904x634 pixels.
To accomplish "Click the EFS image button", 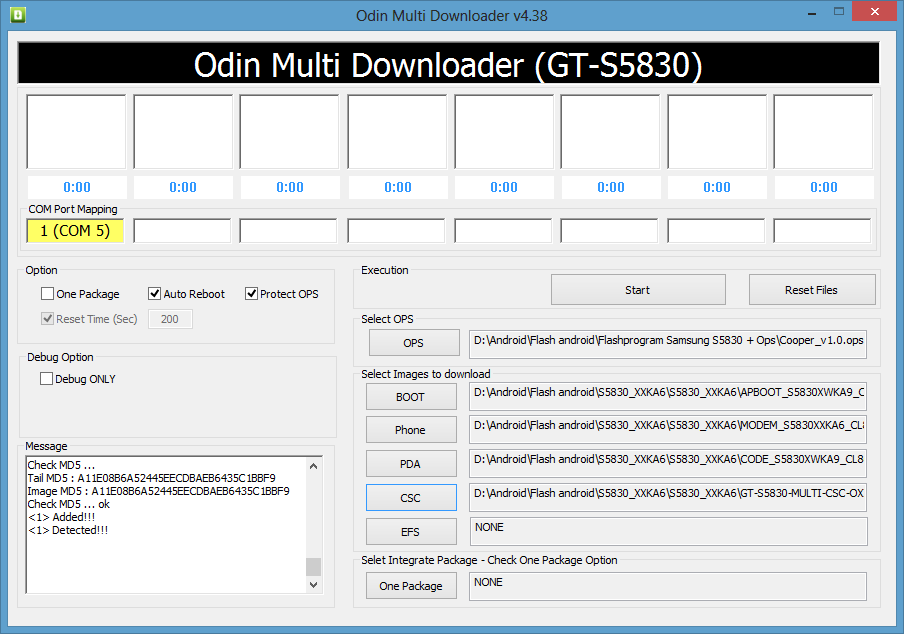I will 410,532.
